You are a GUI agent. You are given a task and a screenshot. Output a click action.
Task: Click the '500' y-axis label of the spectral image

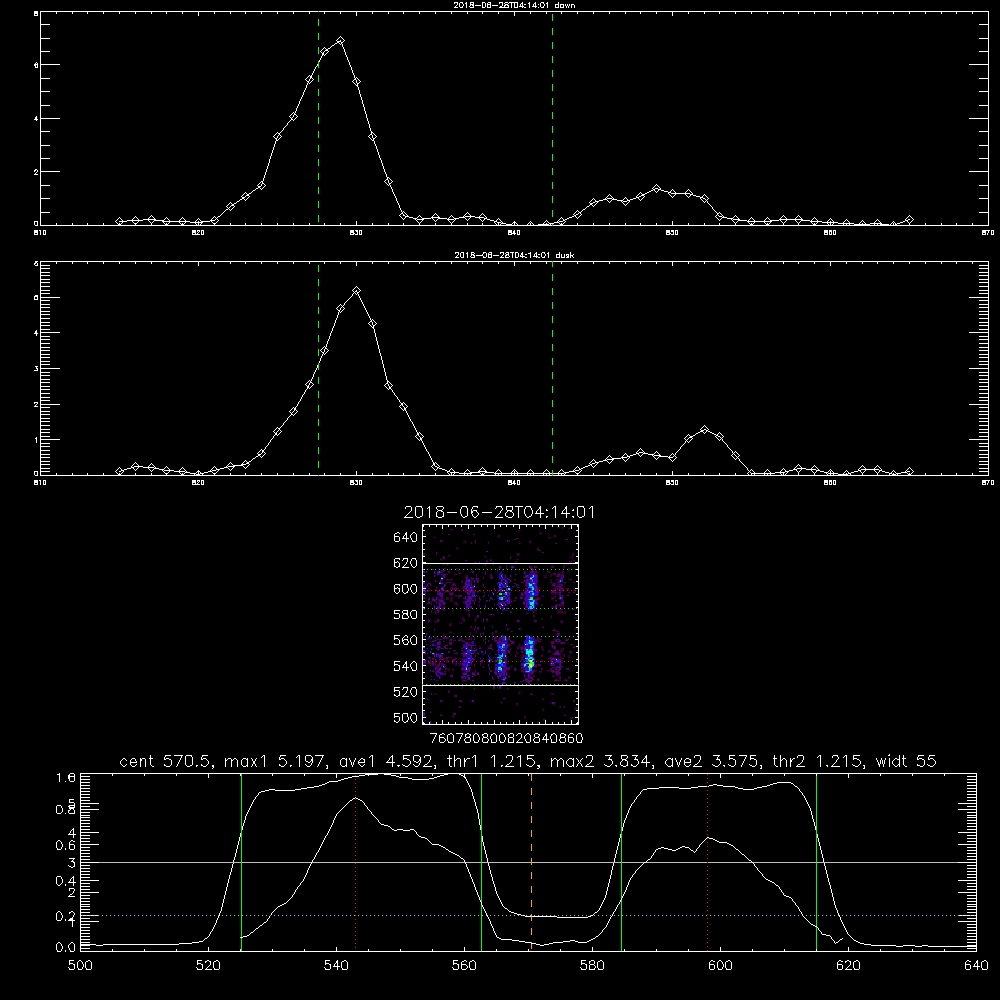406,717
